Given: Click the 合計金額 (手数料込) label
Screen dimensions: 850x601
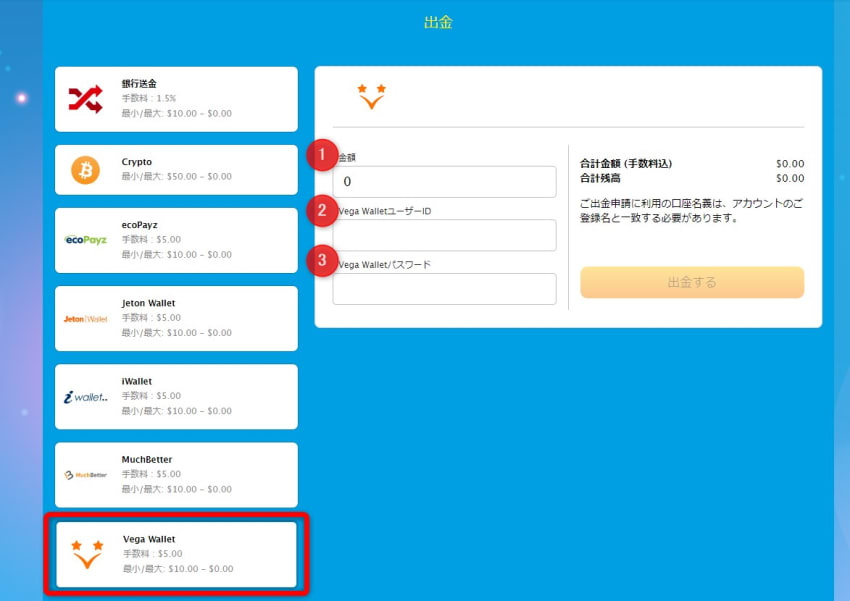Looking at the screenshot, I should 626,164.
